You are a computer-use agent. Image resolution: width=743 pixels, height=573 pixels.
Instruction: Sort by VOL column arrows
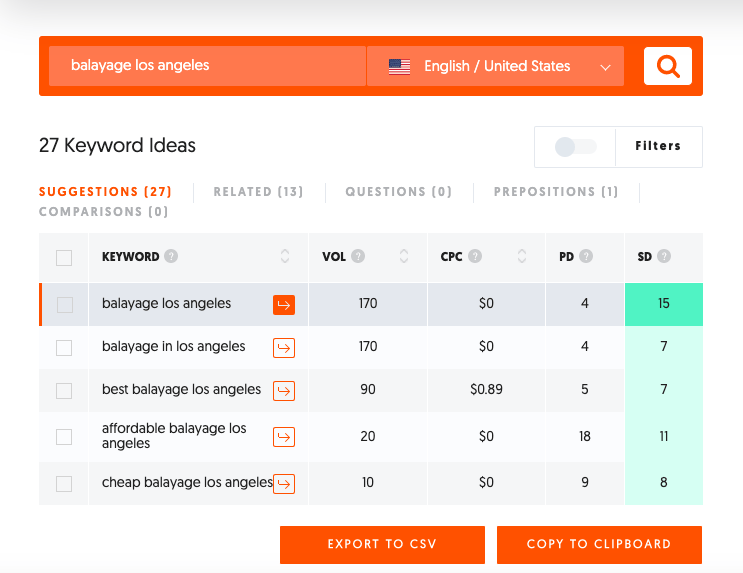click(x=404, y=256)
